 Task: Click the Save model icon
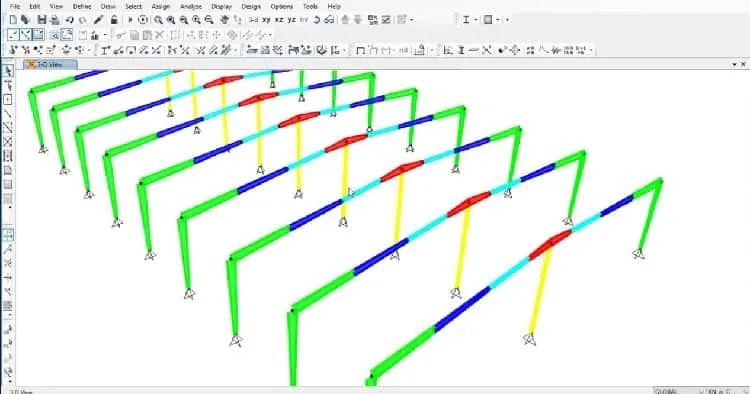coord(42,20)
